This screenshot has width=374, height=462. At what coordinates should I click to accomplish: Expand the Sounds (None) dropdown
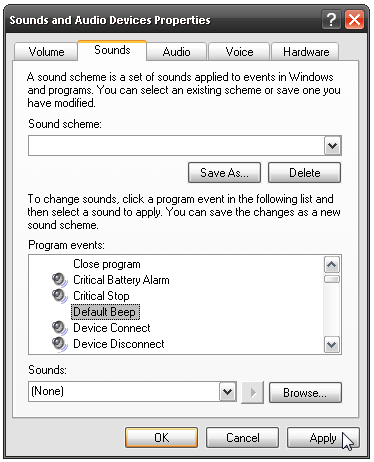[228, 391]
